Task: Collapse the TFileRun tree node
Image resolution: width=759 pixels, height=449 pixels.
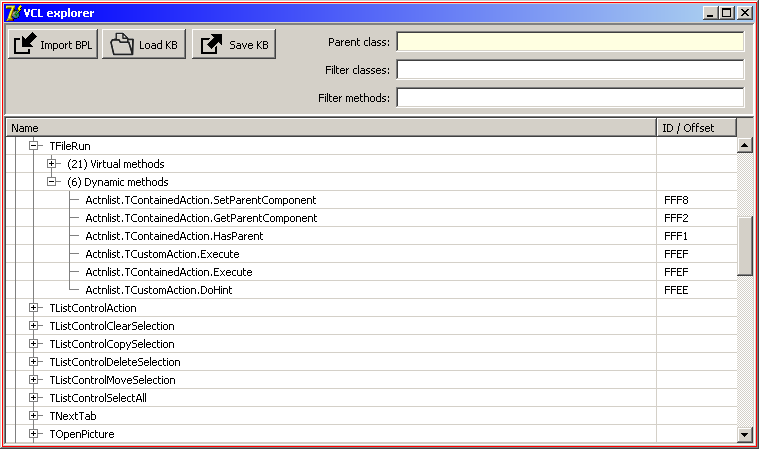Action: click(x=33, y=145)
